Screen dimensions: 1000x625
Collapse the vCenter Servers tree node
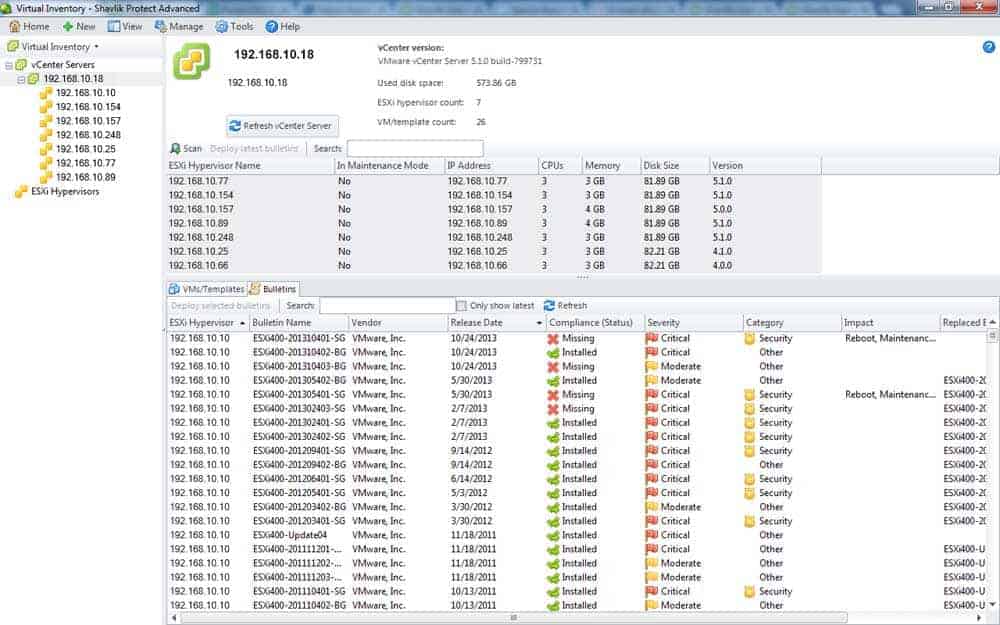pos(9,65)
